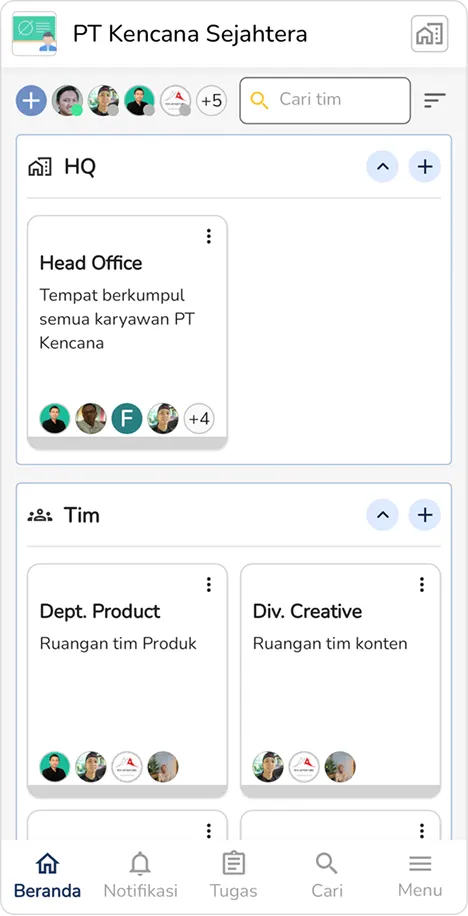Click the Tim people group icon
Screen dimensions: 468x916
(x=40, y=515)
